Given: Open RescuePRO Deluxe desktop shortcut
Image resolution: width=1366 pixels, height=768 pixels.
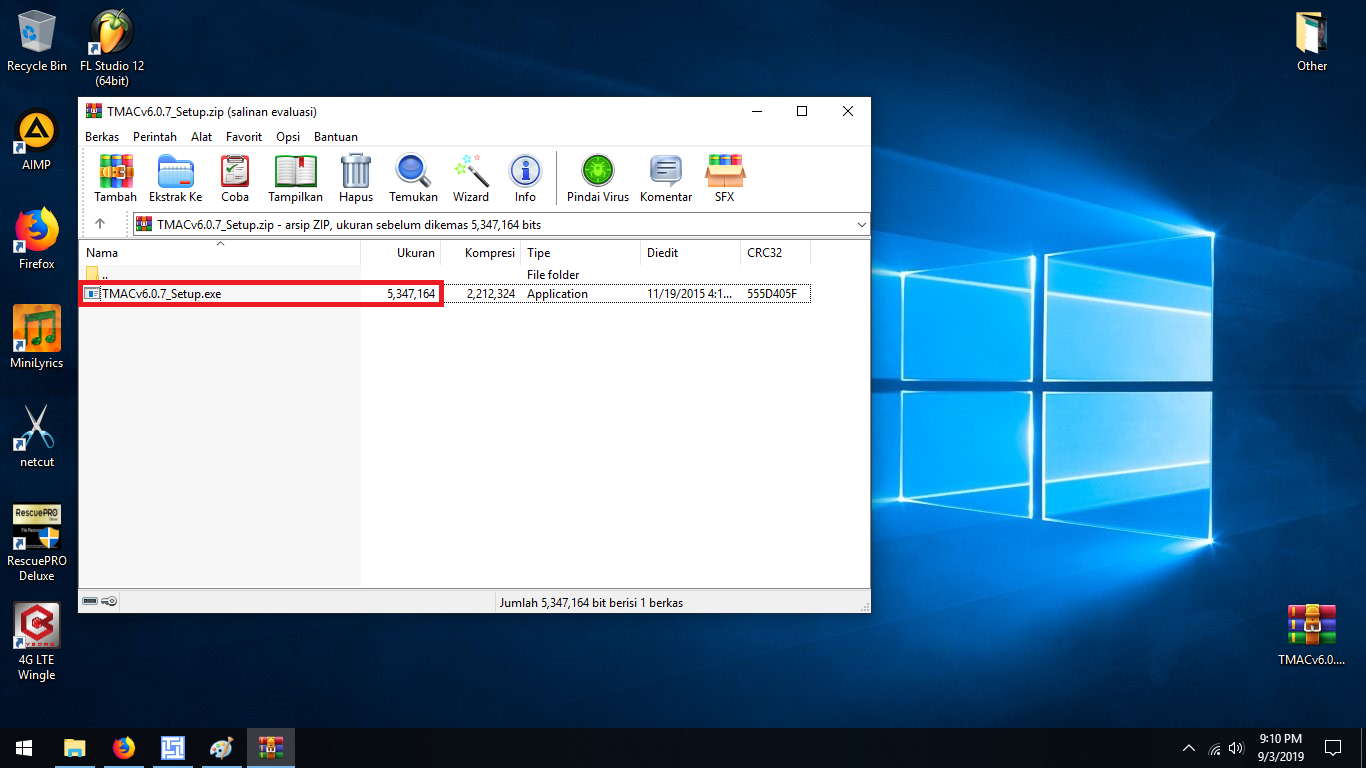Looking at the screenshot, I should [37, 542].
